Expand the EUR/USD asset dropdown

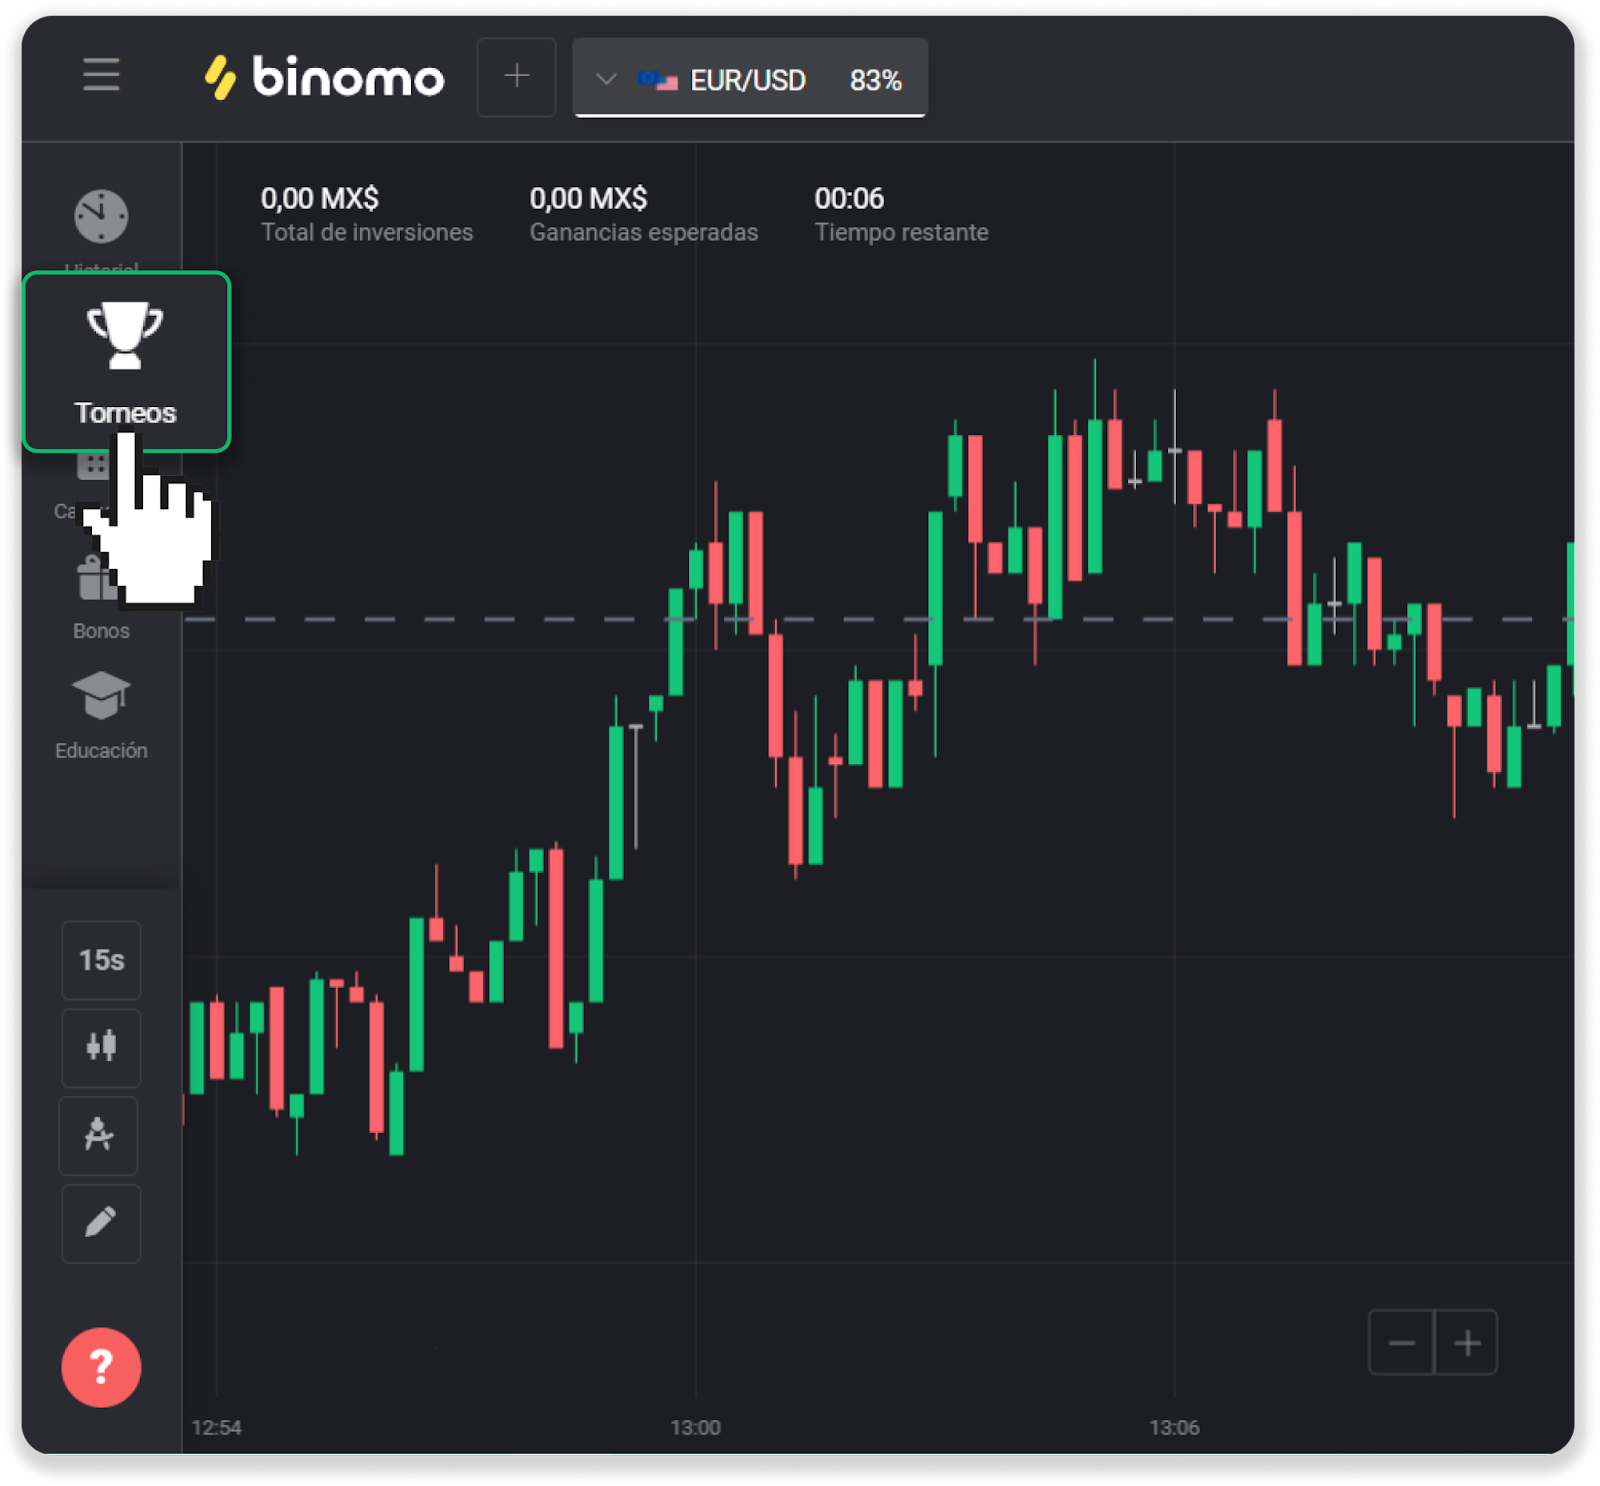(x=605, y=79)
